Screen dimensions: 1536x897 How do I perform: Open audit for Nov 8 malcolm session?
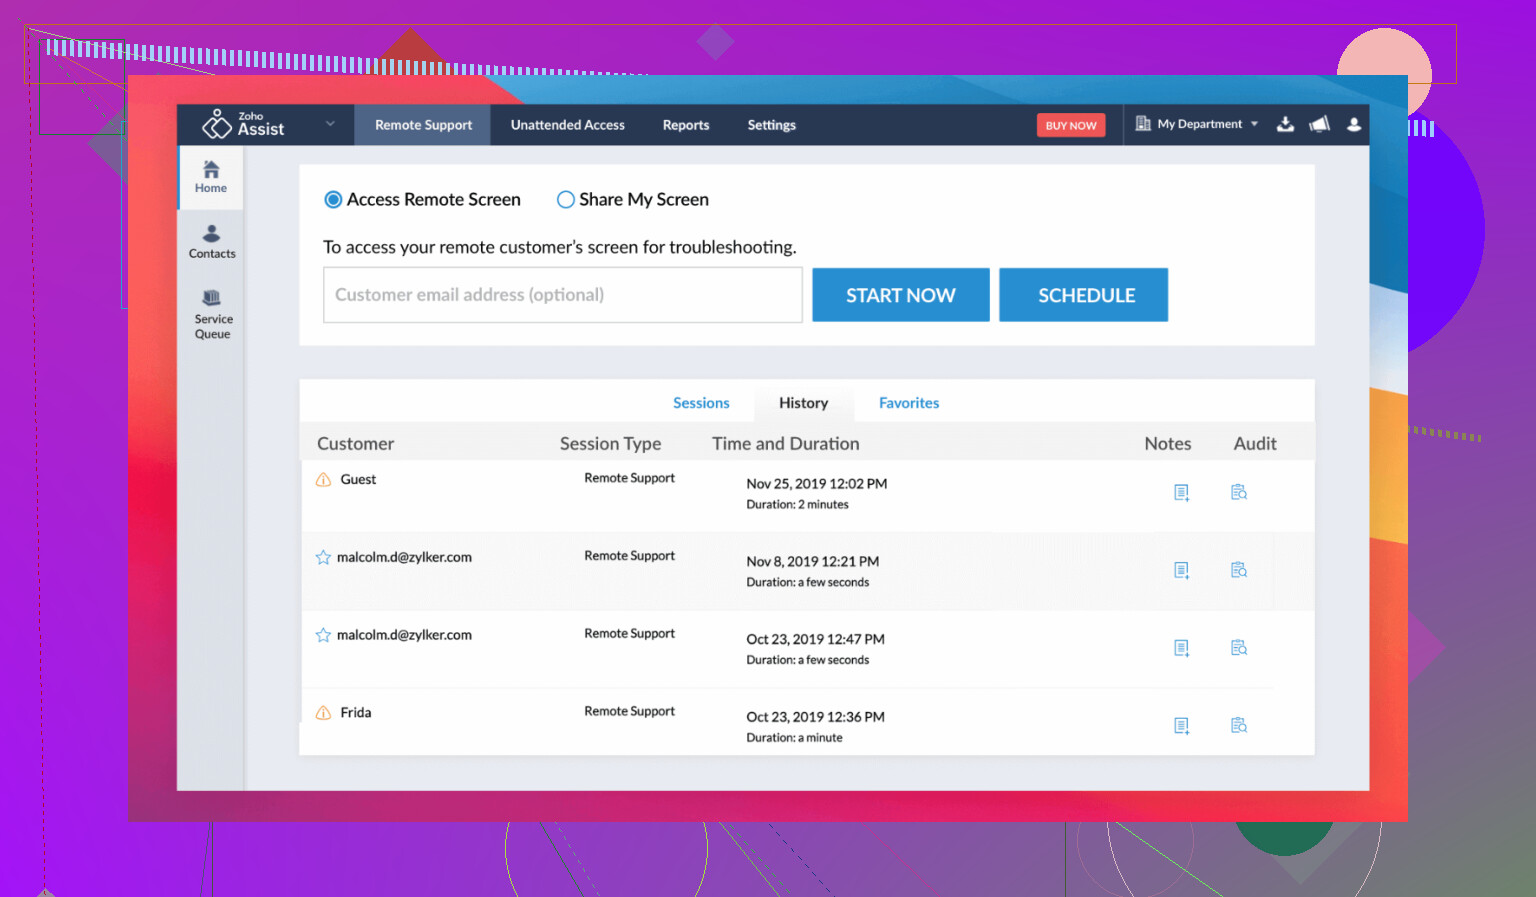pyautogui.click(x=1239, y=570)
